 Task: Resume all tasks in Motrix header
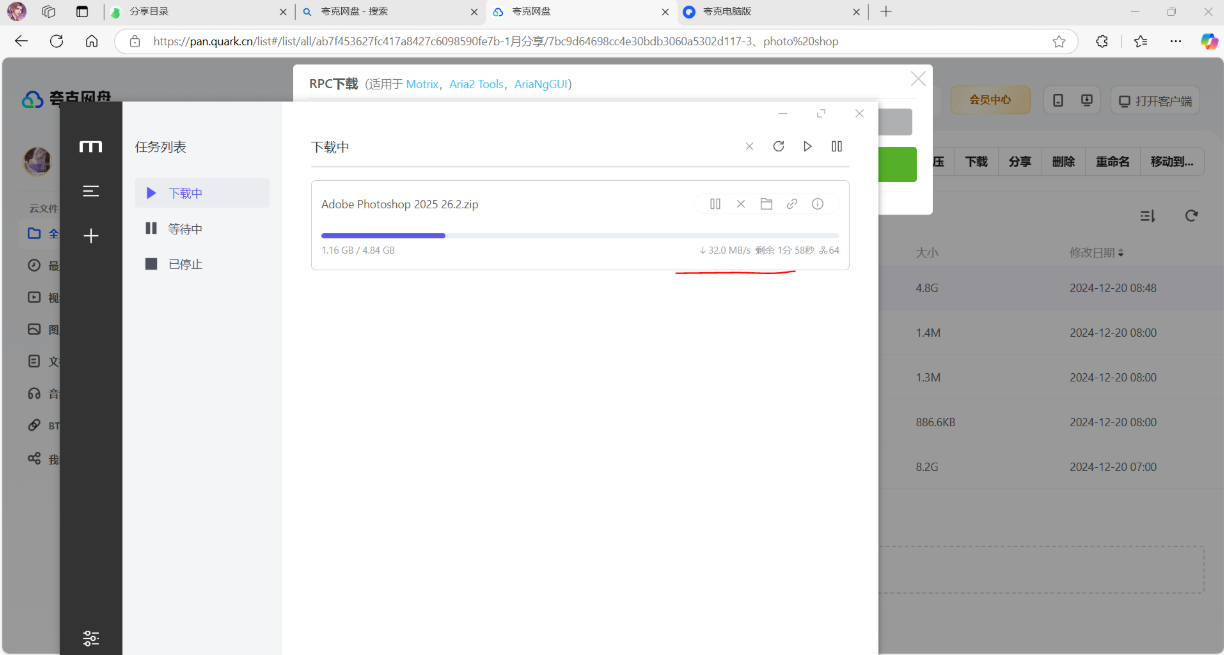point(808,147)
